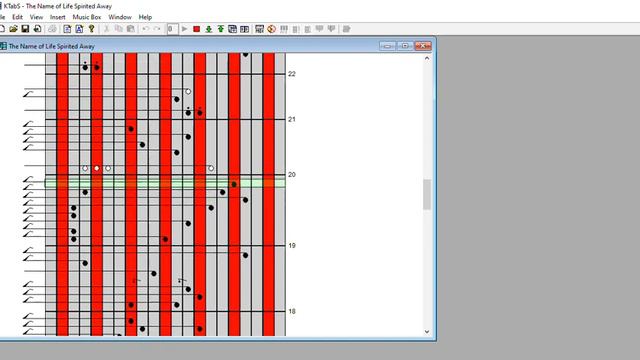Maximize the Name of Life document window
Viewport: 640px width, 360px height.
tap(405, 46)
